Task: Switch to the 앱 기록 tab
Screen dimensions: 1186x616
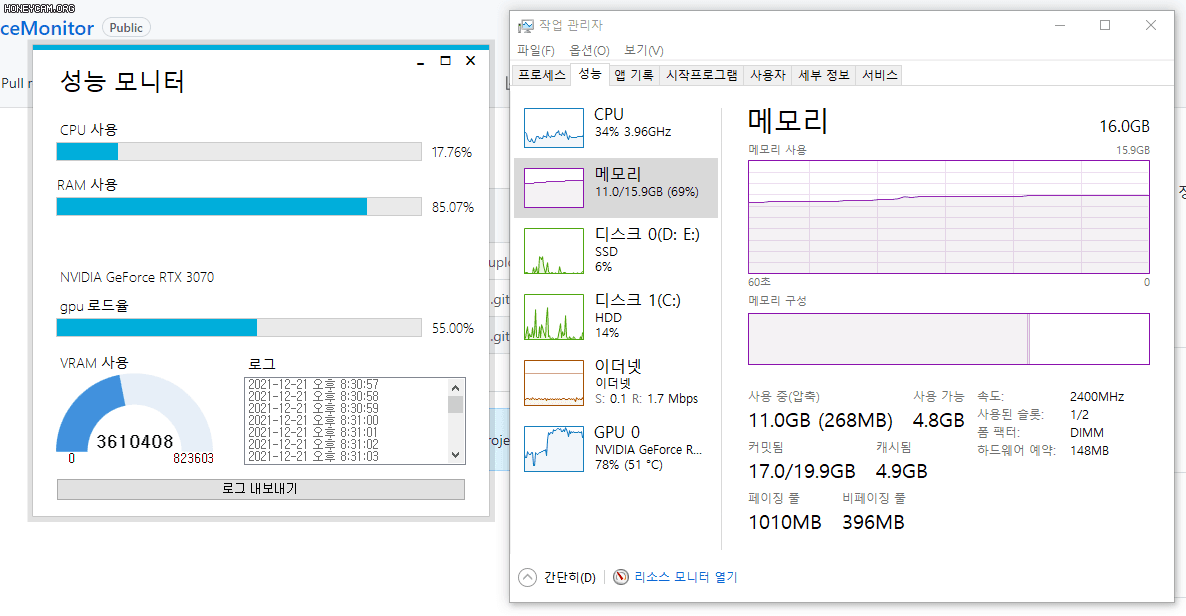Action: [634, 75]
